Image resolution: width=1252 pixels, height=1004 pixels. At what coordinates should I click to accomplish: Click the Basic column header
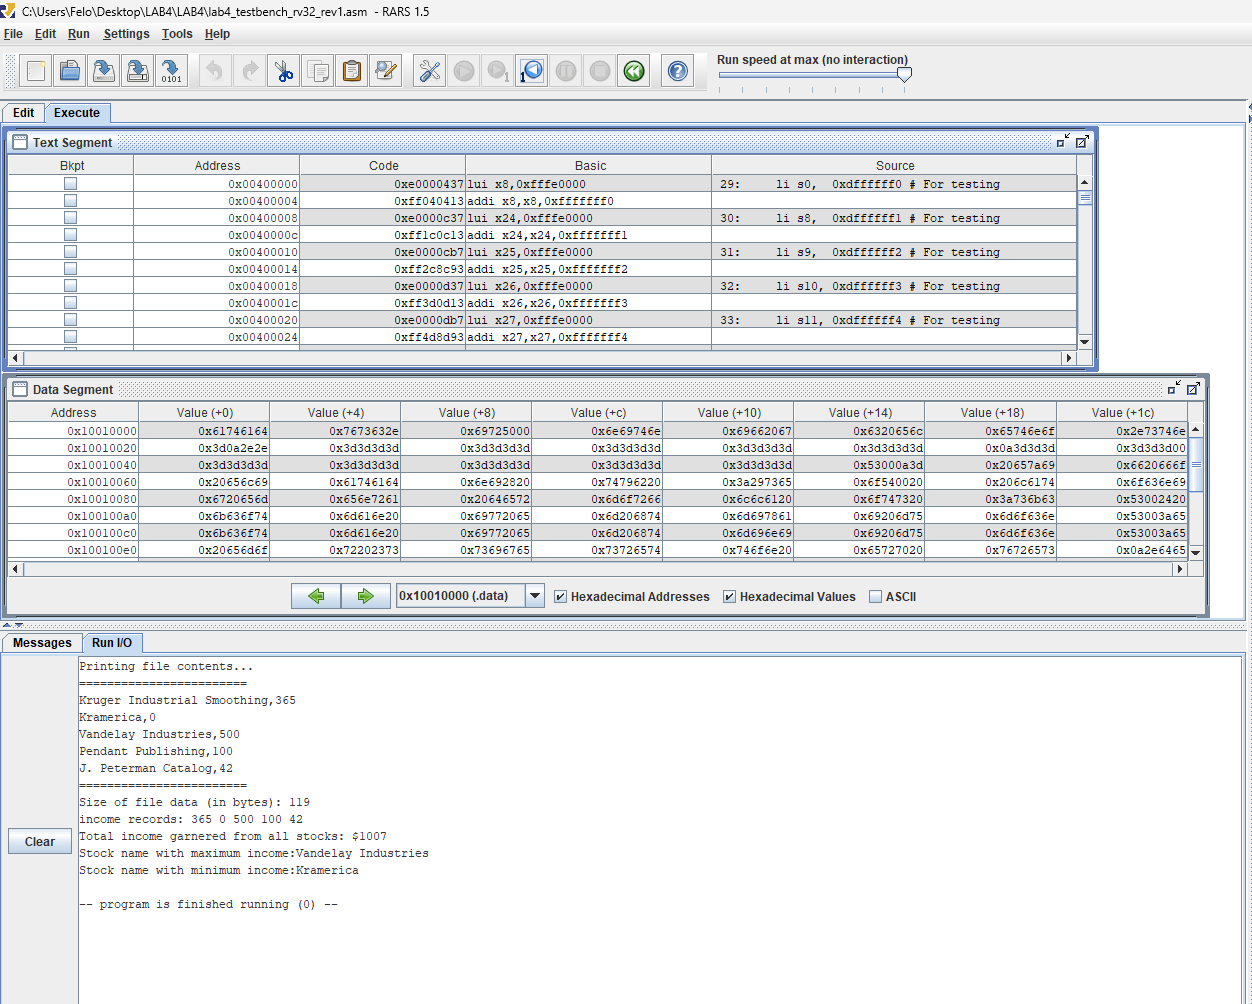tap(590, 166)
